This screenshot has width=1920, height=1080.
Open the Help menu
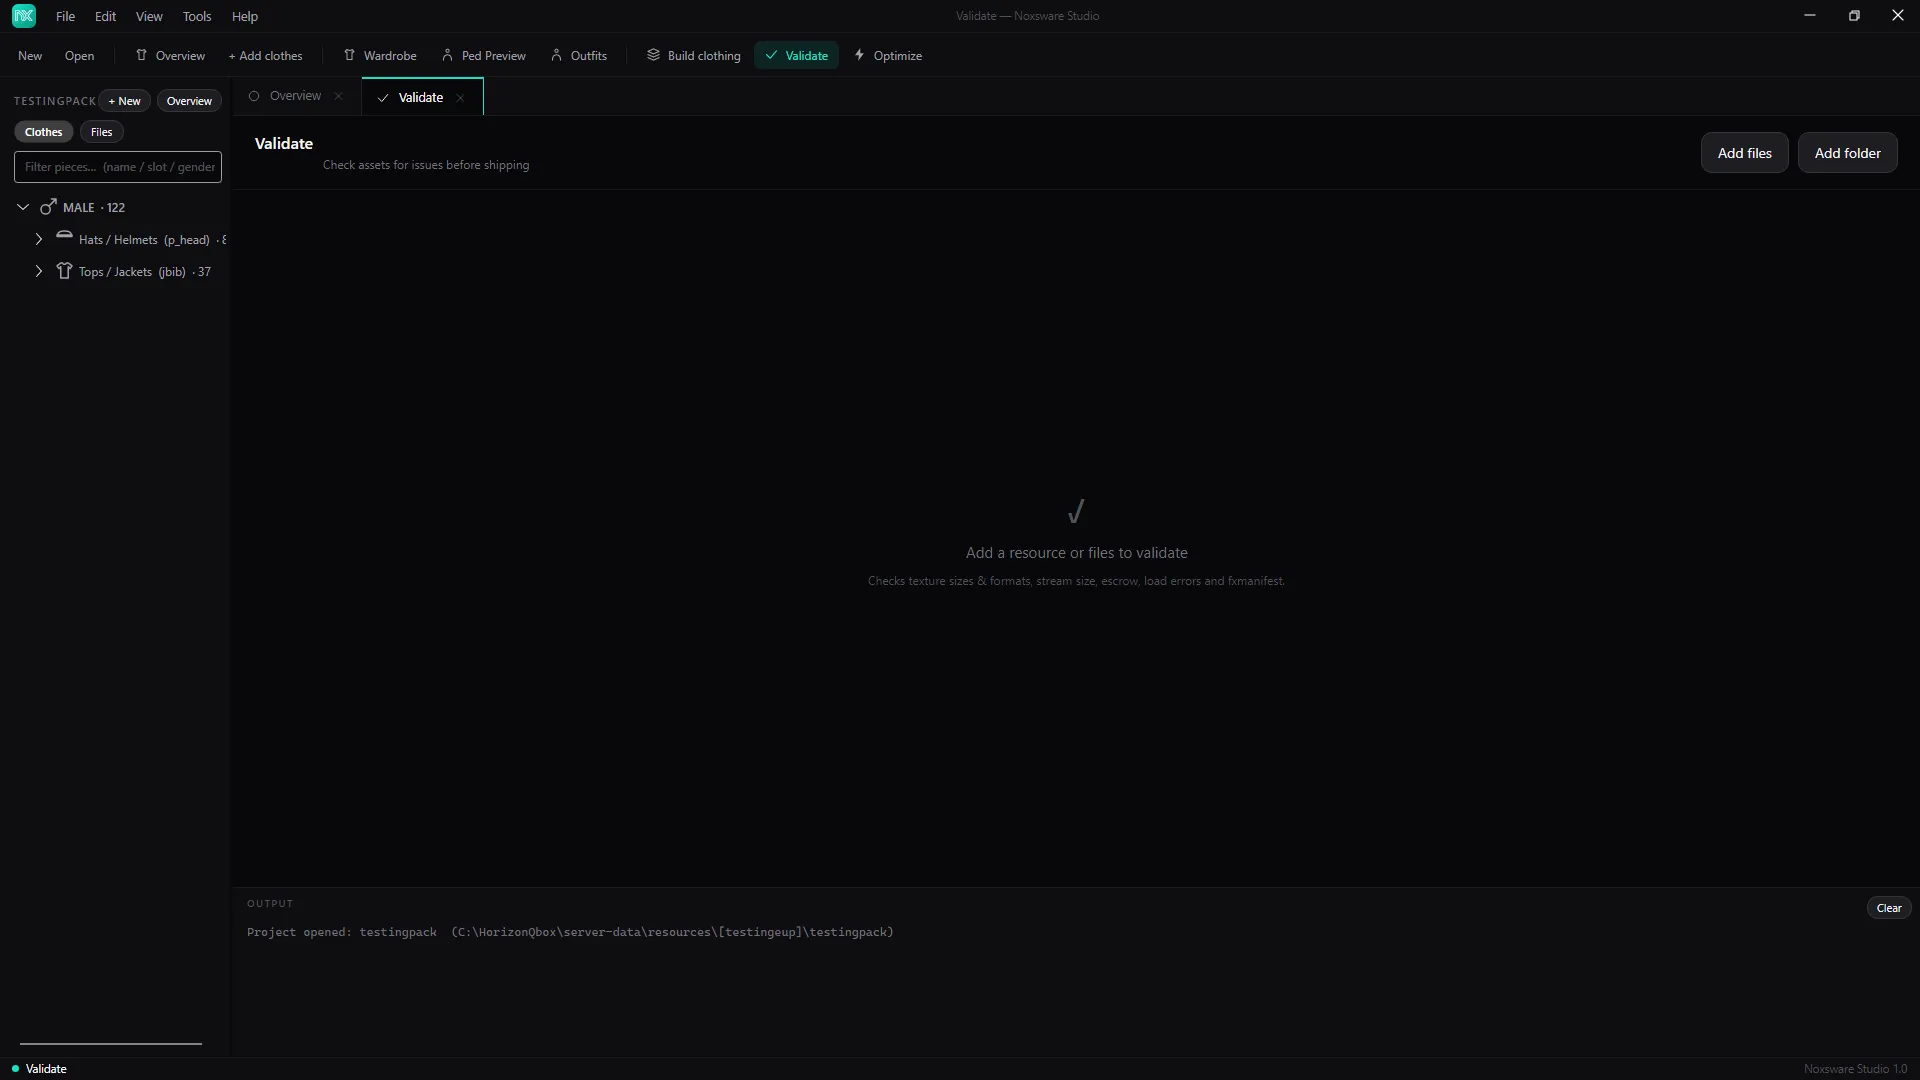pyautogui.click(x=245, y=16)
